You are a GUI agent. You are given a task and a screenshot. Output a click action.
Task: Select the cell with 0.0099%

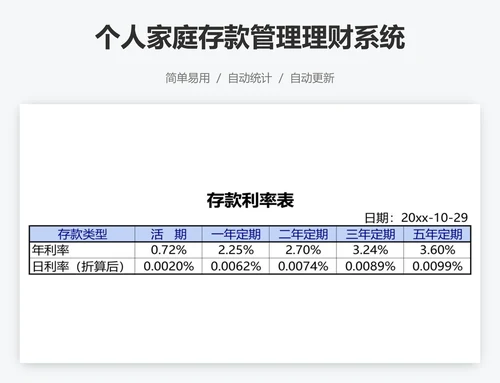pos(437,266)
